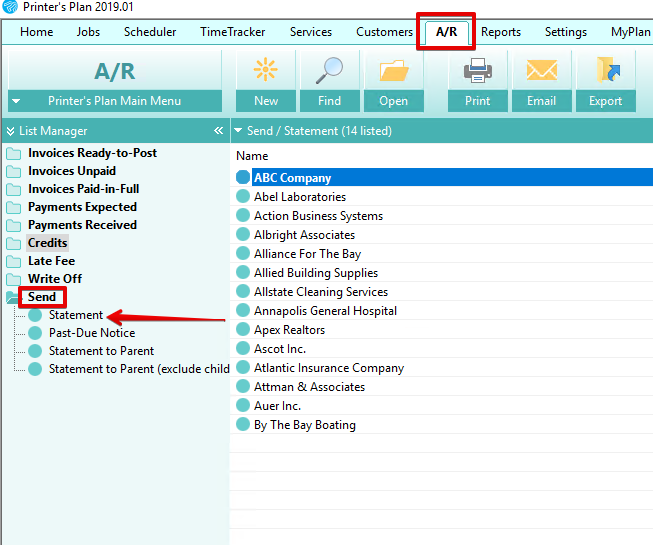Expand the Send / Statement header dropdown arrow
This screenshot has height=545, width=653.
pos(238,131)
